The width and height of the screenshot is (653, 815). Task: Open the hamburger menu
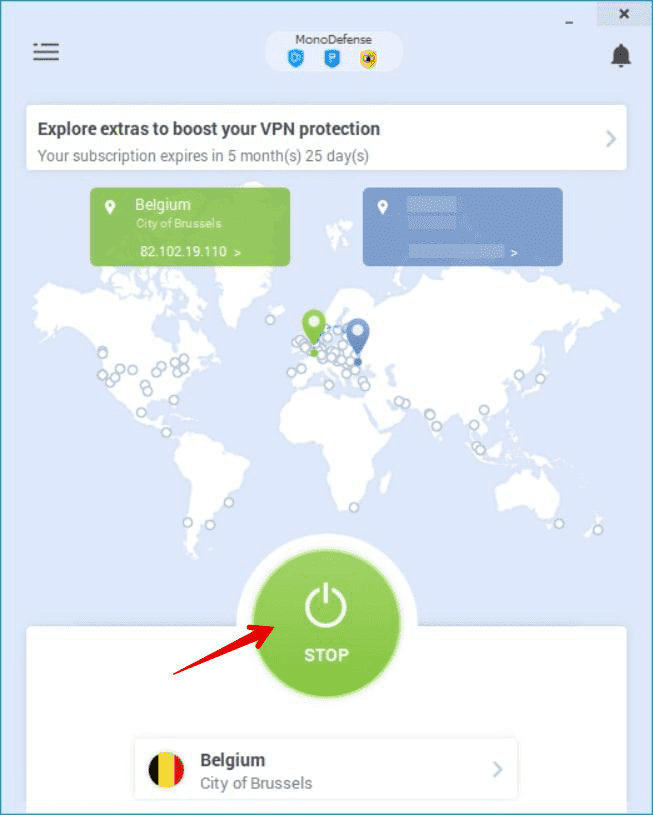pos(46,51)
